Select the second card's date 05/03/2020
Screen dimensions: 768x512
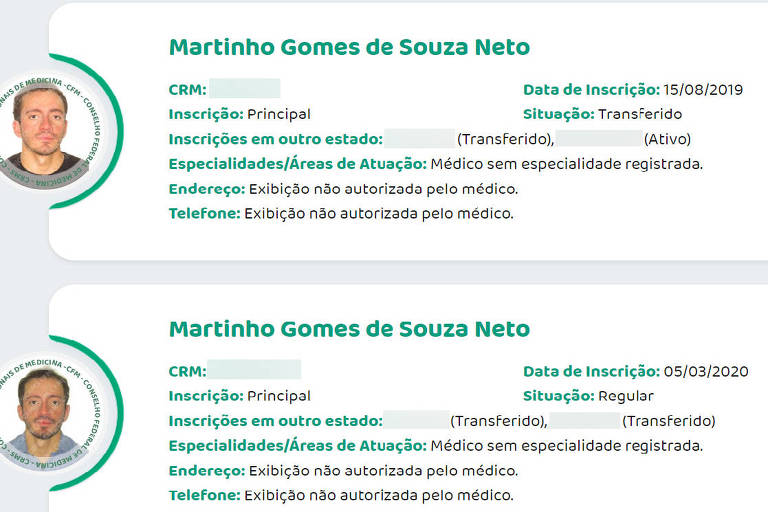tap(706, 371)
